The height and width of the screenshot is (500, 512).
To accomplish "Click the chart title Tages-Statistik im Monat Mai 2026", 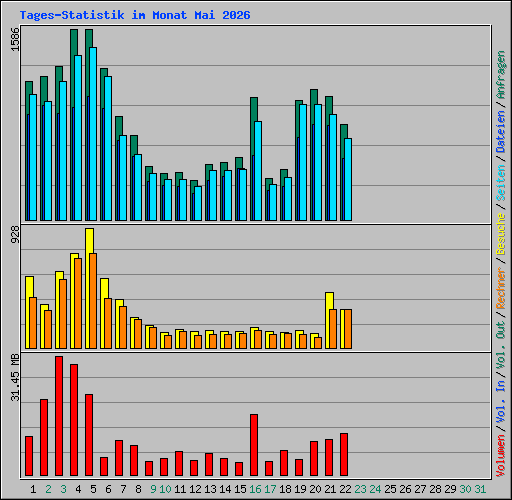I will 135,15.
